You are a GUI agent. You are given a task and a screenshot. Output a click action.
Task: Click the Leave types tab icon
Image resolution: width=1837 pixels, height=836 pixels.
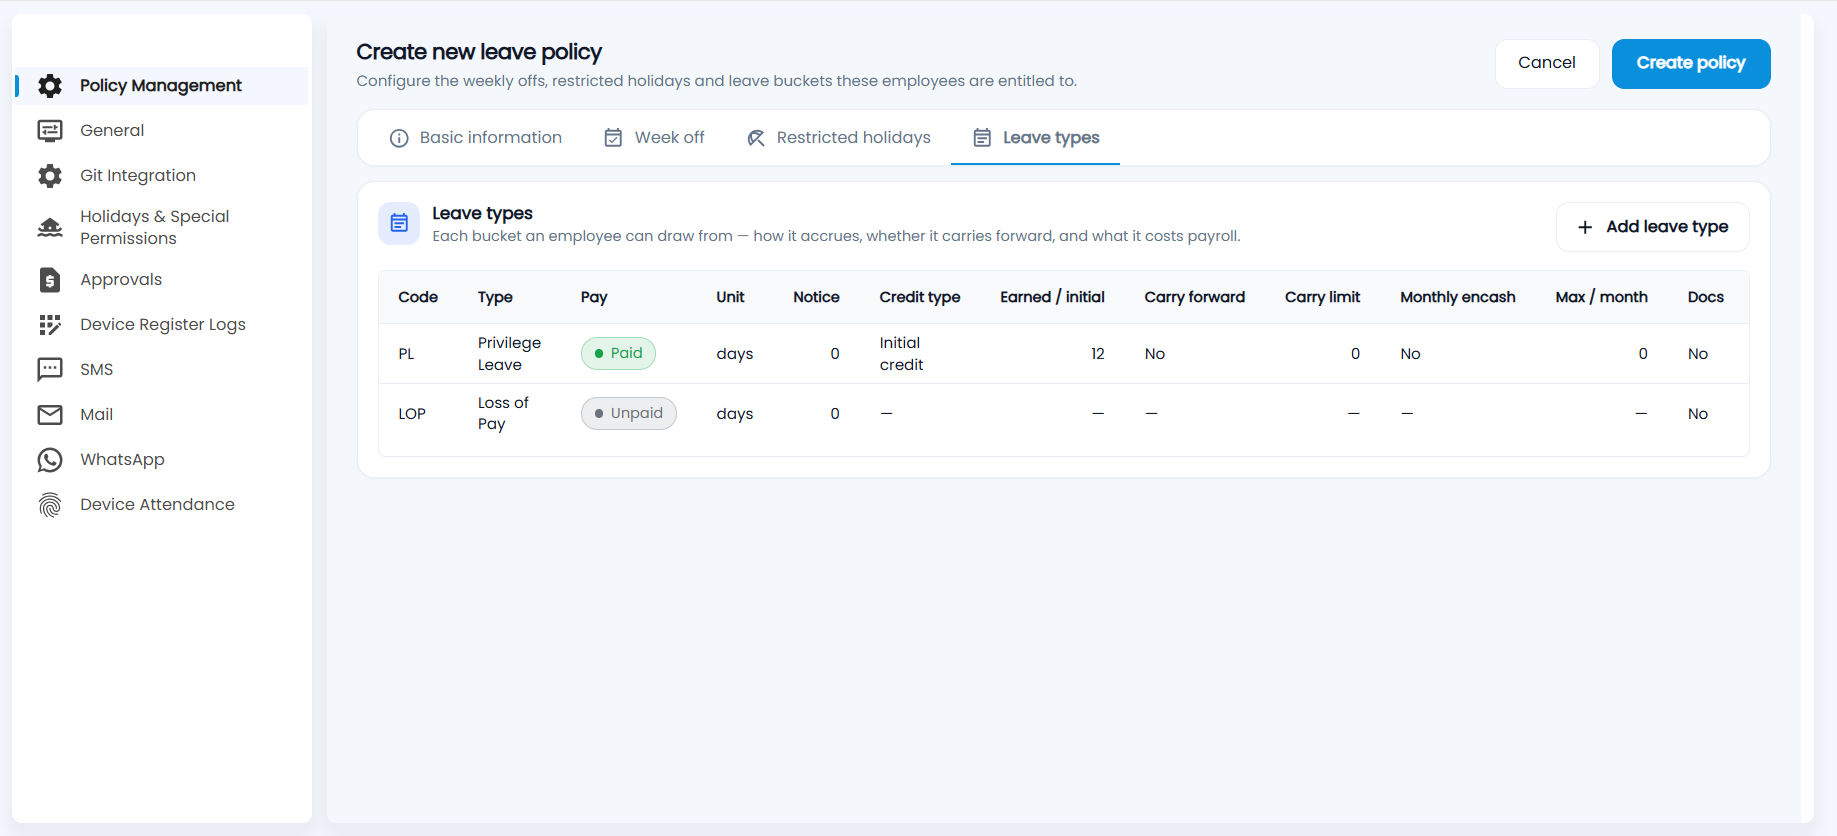pos(982,138)
